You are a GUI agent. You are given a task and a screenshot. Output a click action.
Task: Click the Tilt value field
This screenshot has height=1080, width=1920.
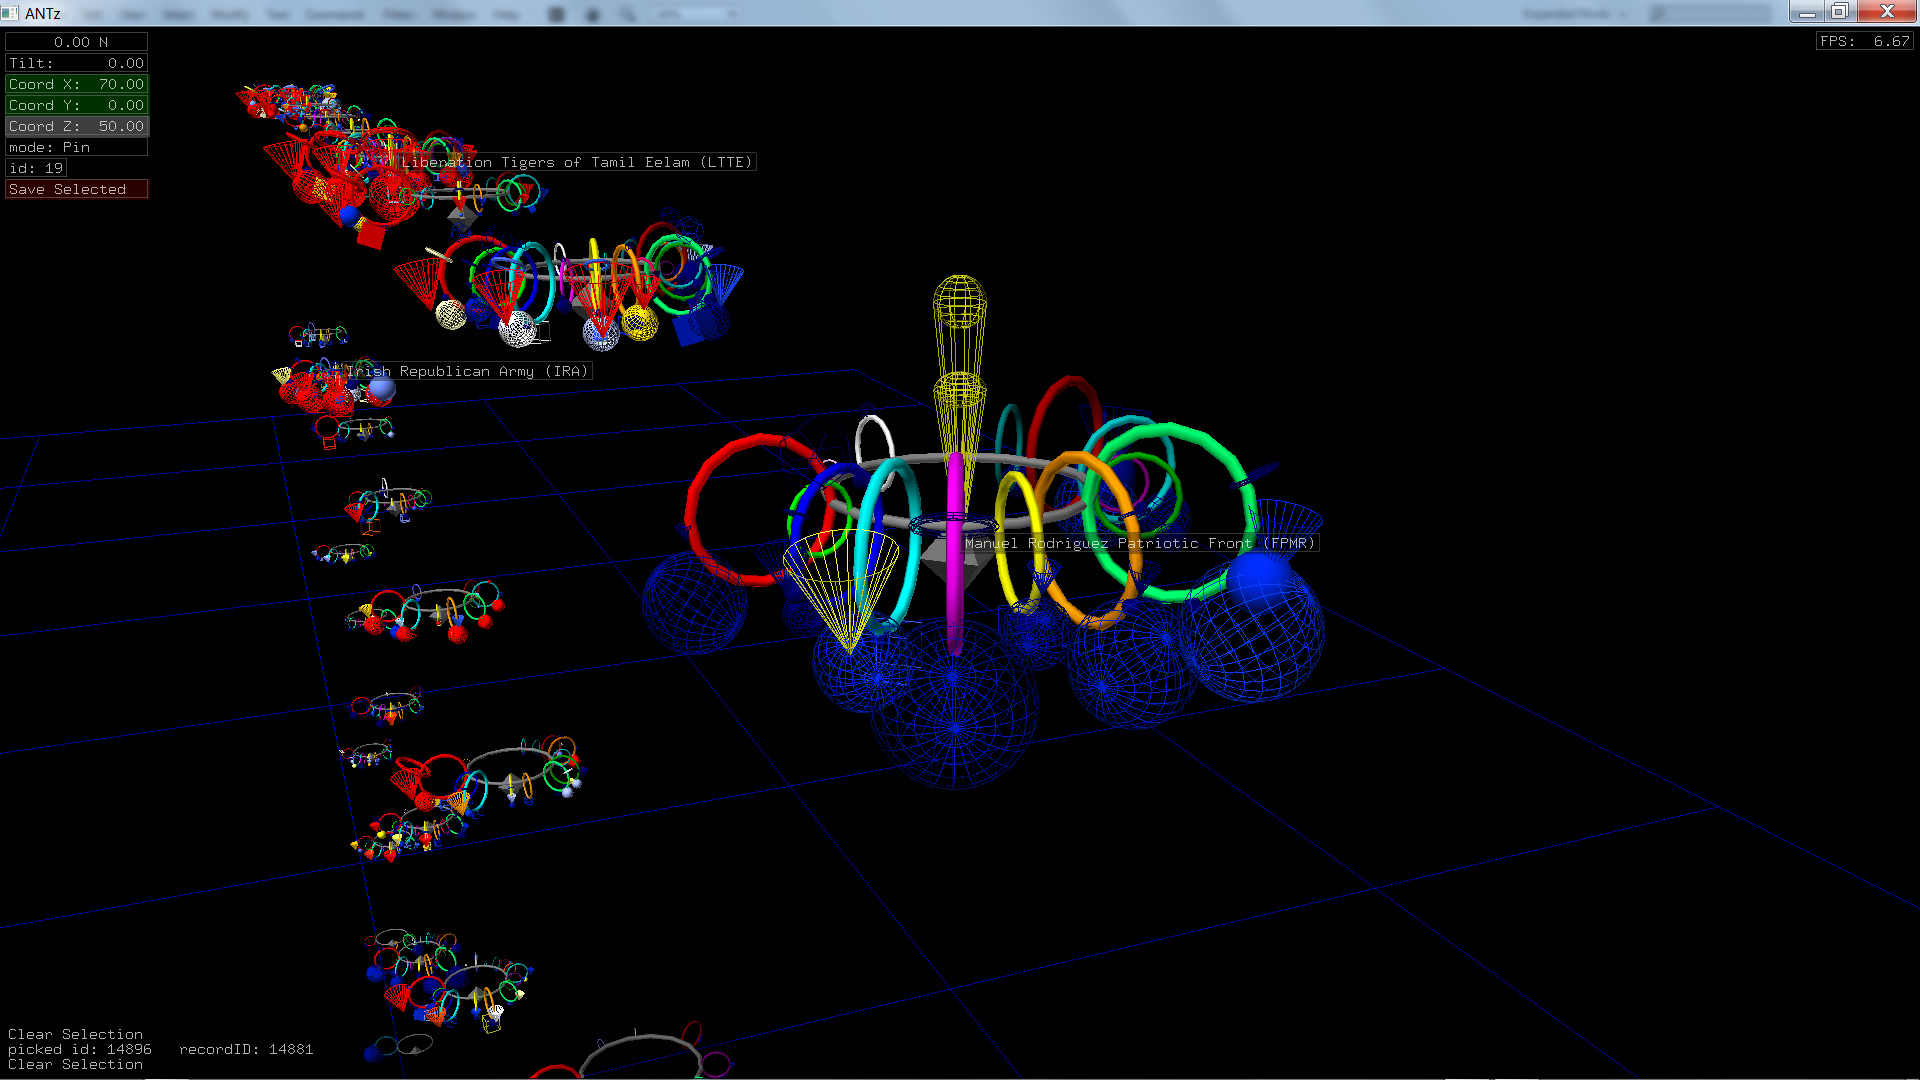click(76, 63)
